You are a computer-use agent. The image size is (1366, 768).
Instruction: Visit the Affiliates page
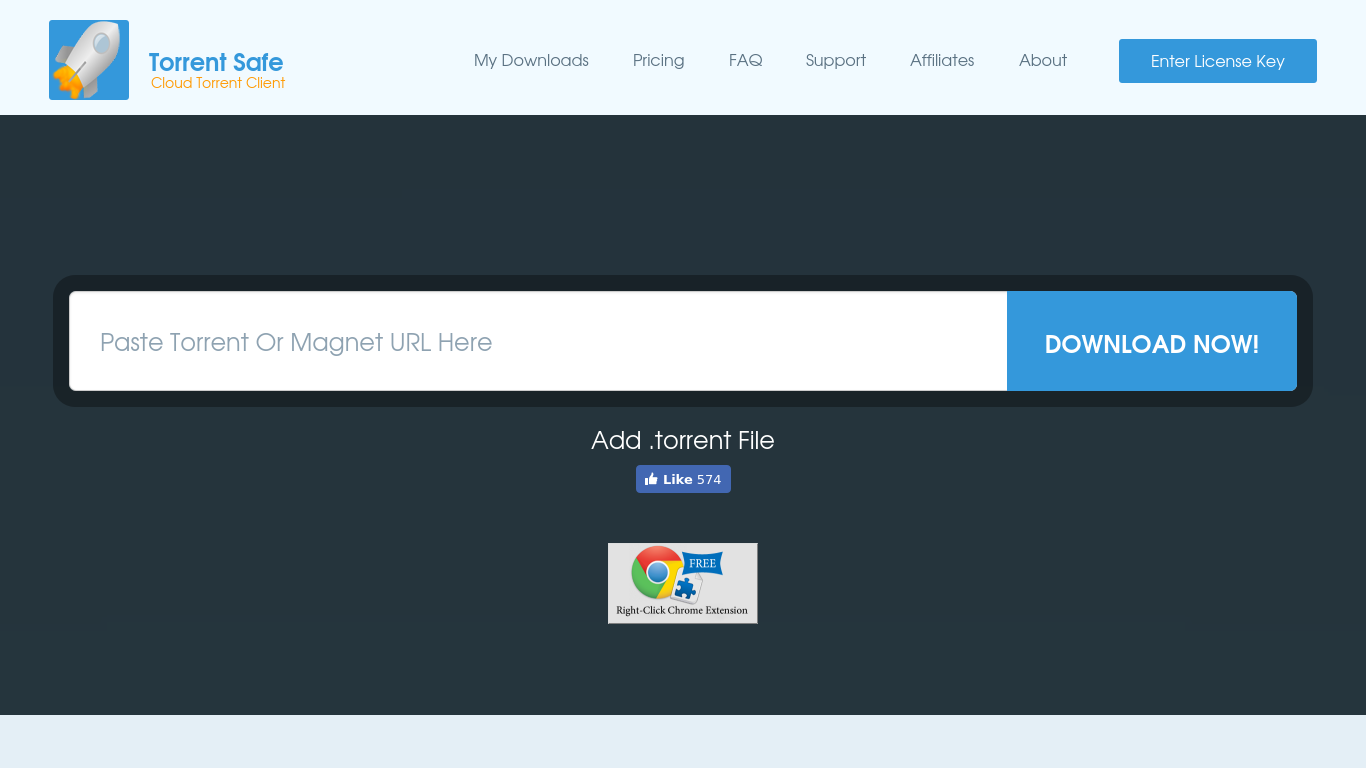coord(942,60)
